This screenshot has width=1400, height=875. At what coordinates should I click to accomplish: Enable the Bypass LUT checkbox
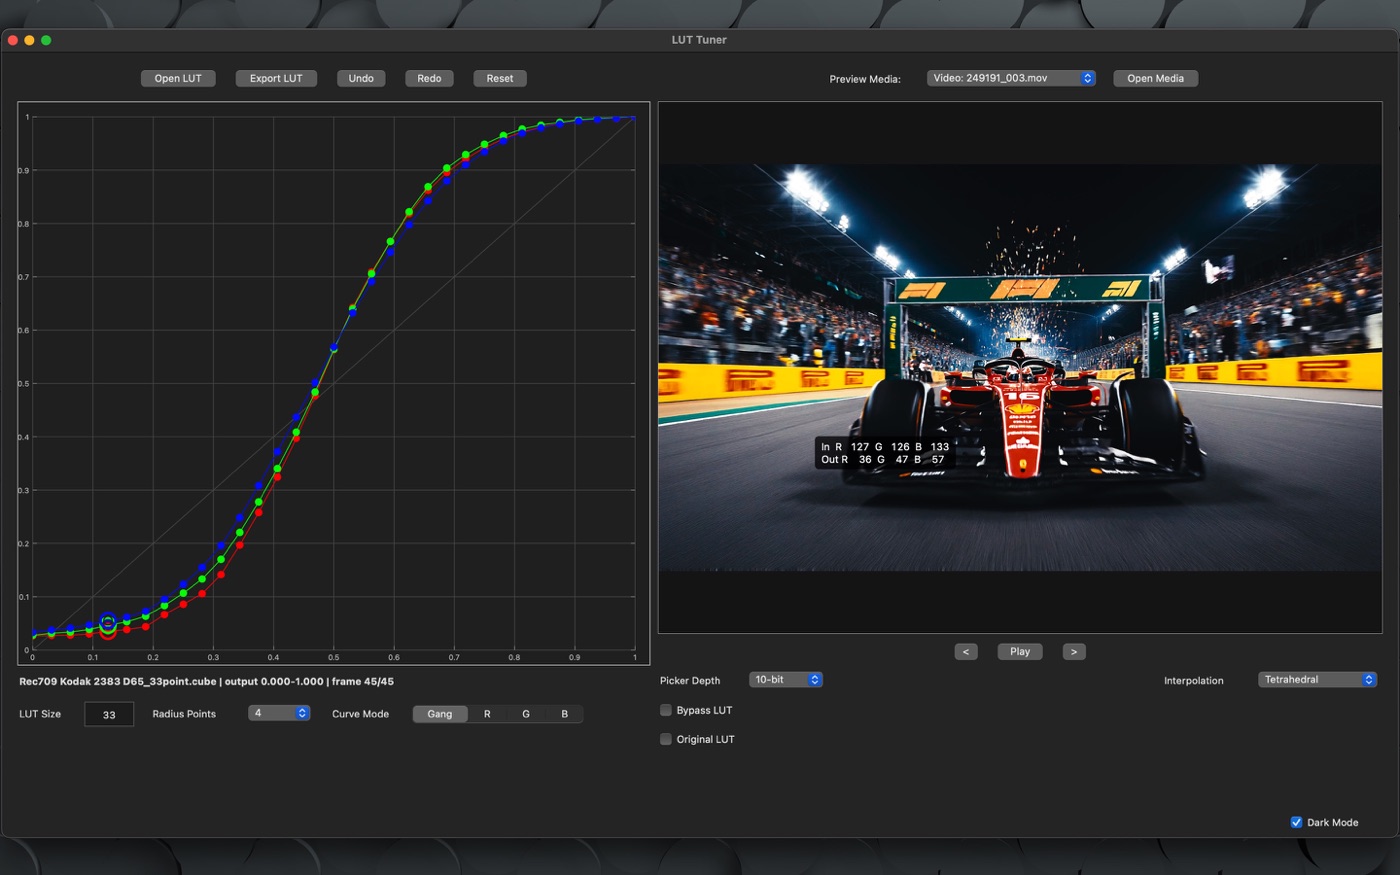pyautogui.click(x=666, y=710)
